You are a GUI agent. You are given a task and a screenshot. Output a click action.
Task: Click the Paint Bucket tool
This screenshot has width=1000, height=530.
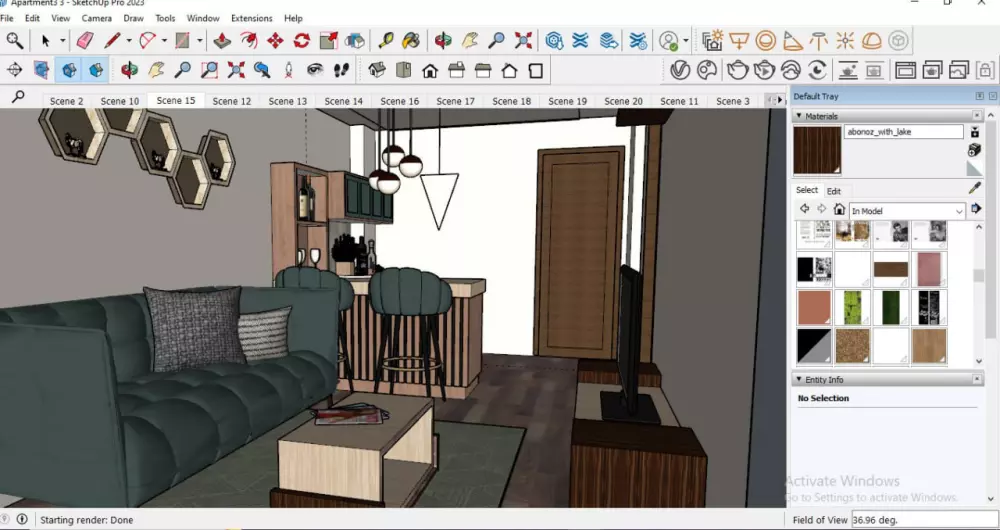click(410, 41)
